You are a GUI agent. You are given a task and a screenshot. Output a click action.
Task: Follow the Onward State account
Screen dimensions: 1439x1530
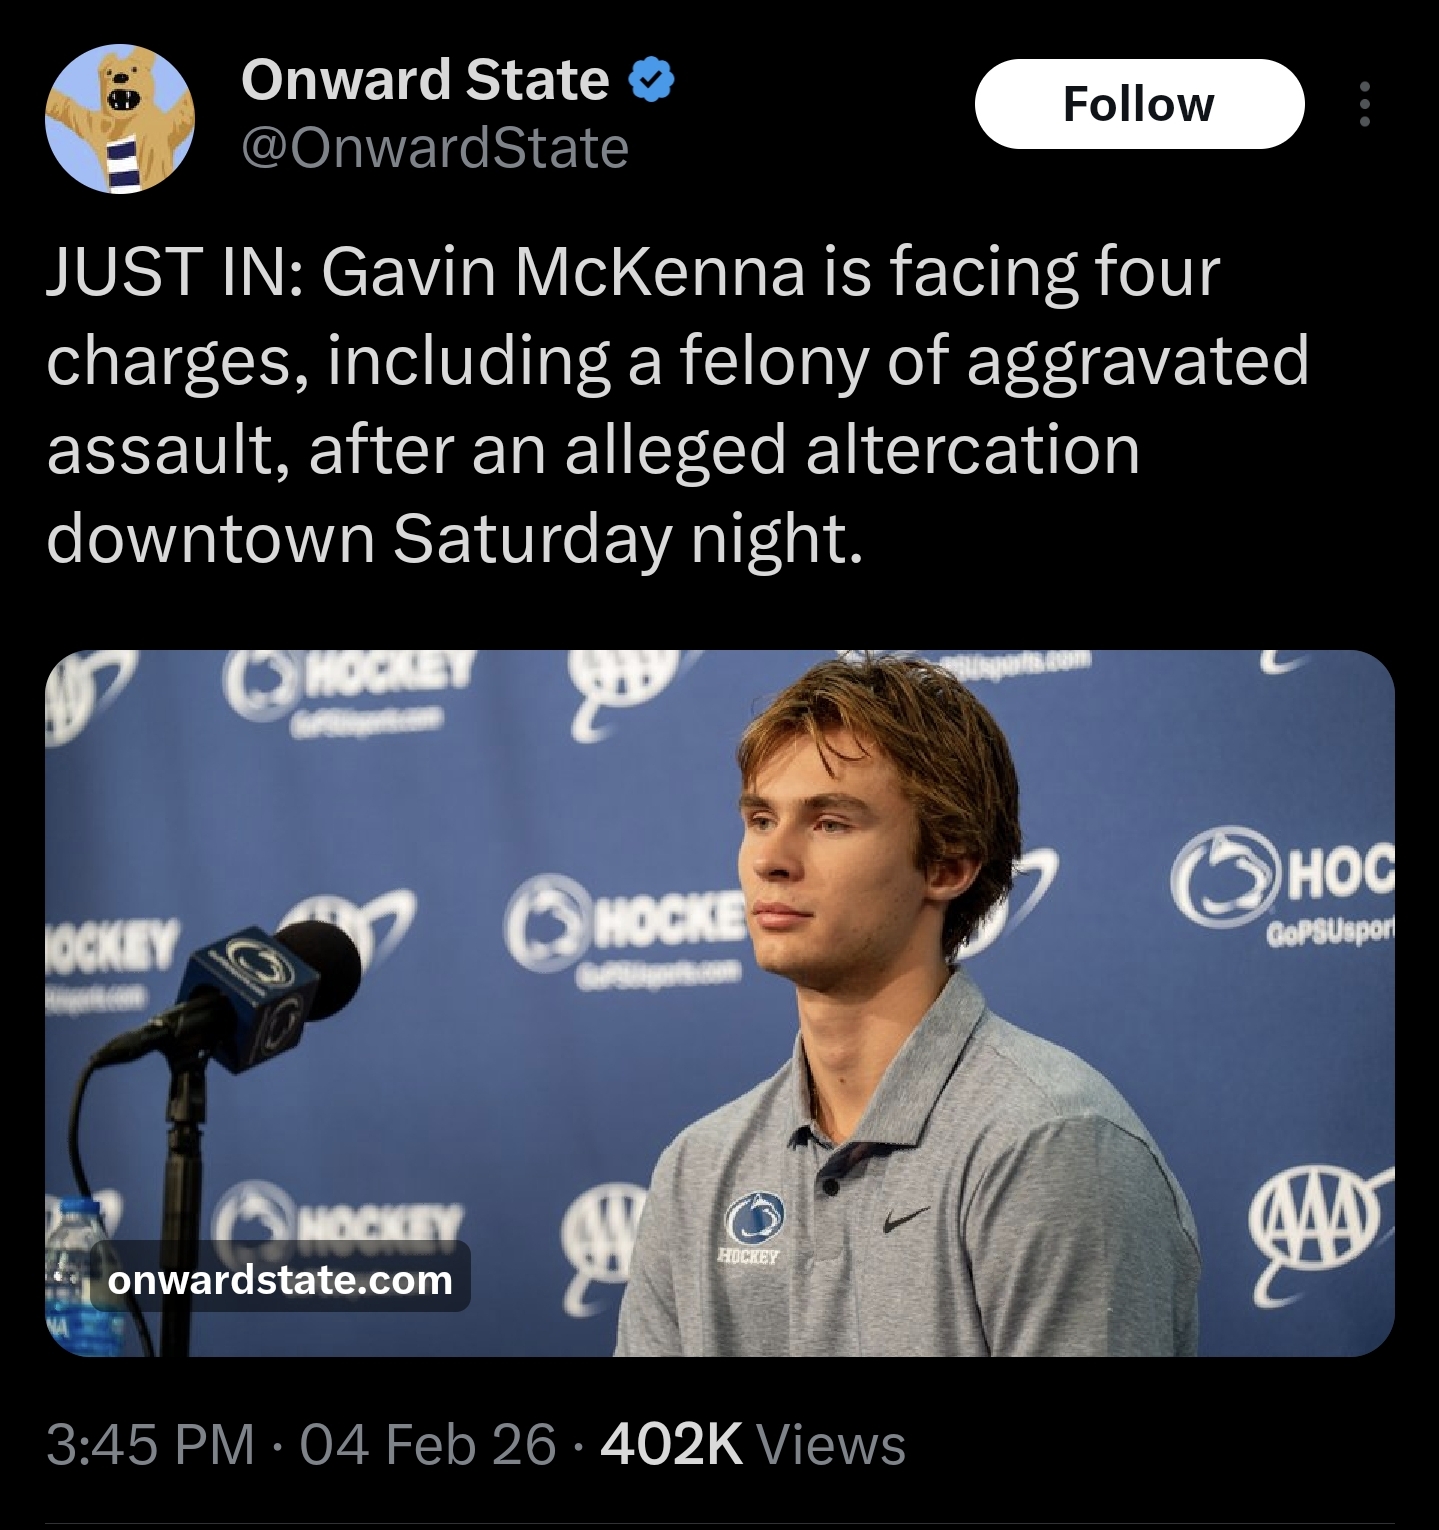click(x=1139, y=104)
